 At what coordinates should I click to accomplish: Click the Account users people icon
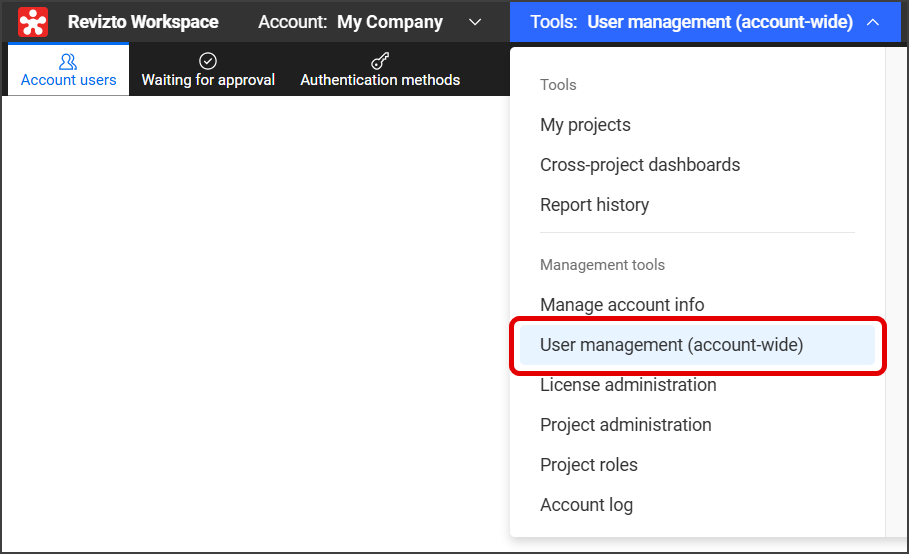click(68, 61)
